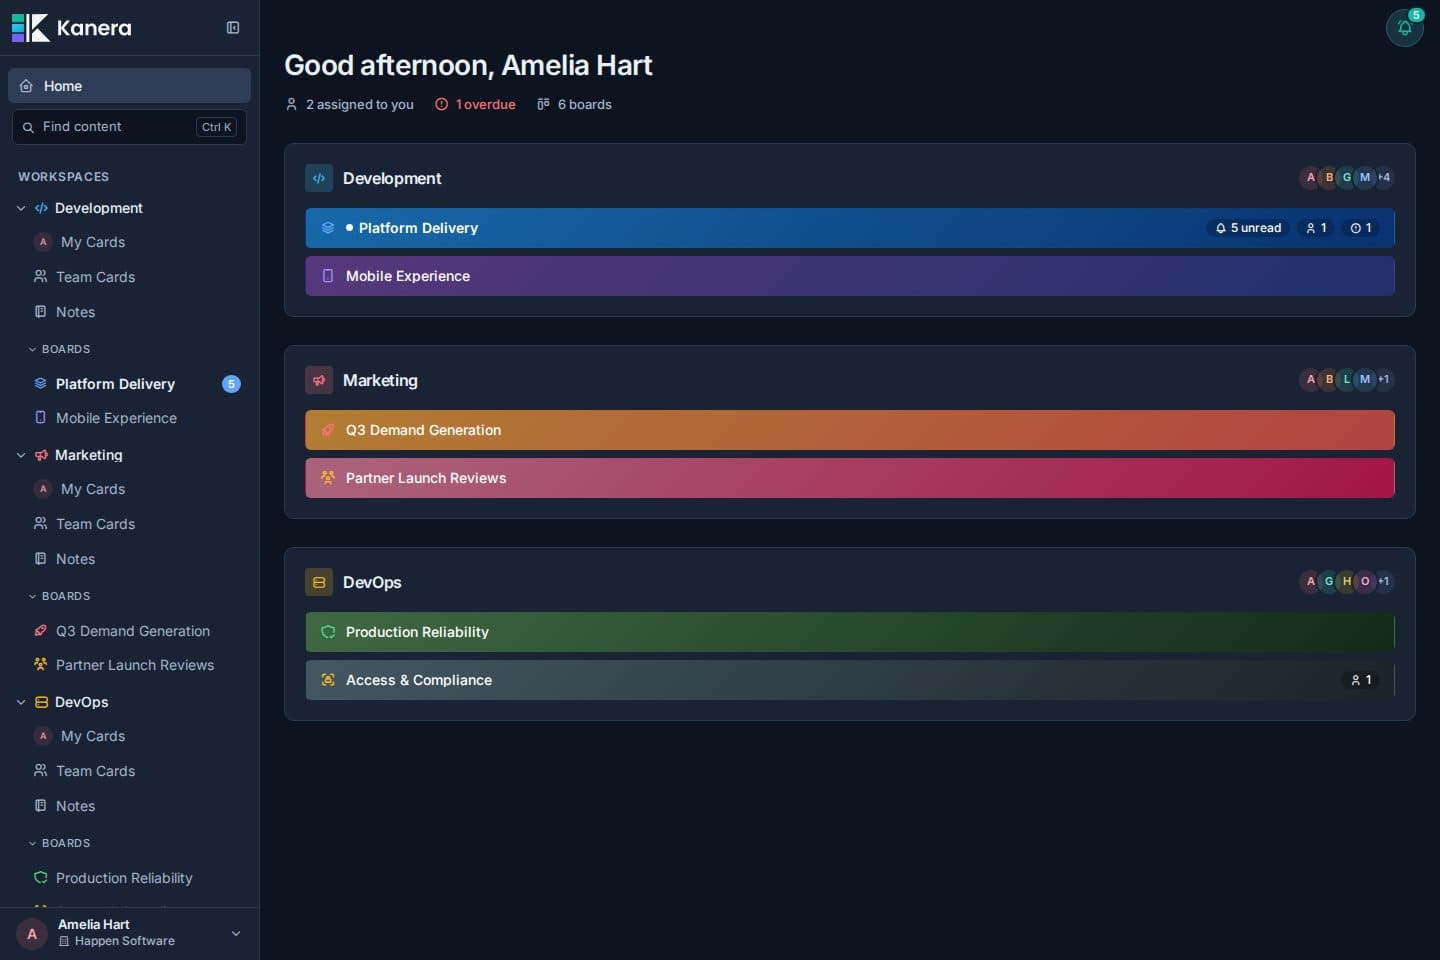1440x960 pixels.
Task: Collapse the sidebar with the panel icon
Action: tap(233, 28)
